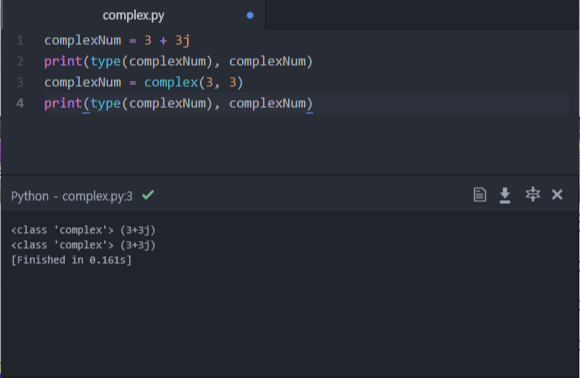The image size is (580, 378).
Task: Download the output with the download arrow icon
Action: coord(505,195)
